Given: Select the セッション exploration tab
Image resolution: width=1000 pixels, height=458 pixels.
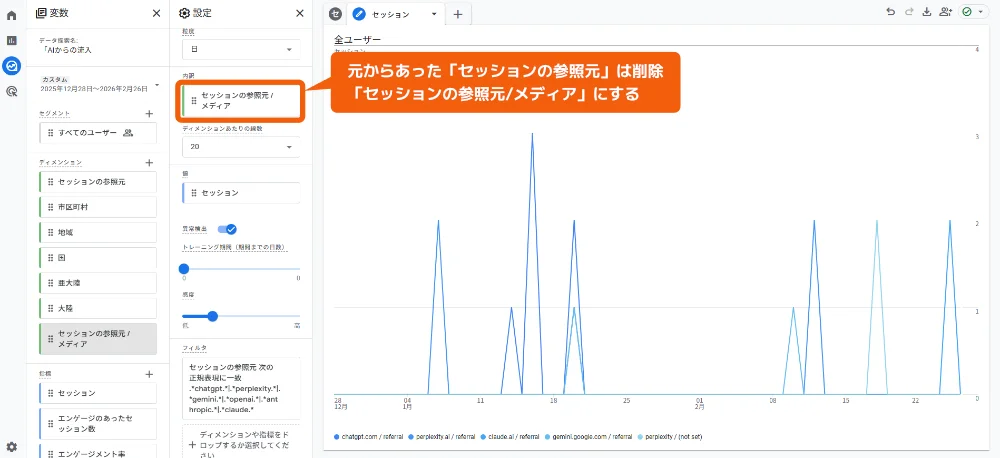Looking at the screenshot, I should click(x=390, y=15).
